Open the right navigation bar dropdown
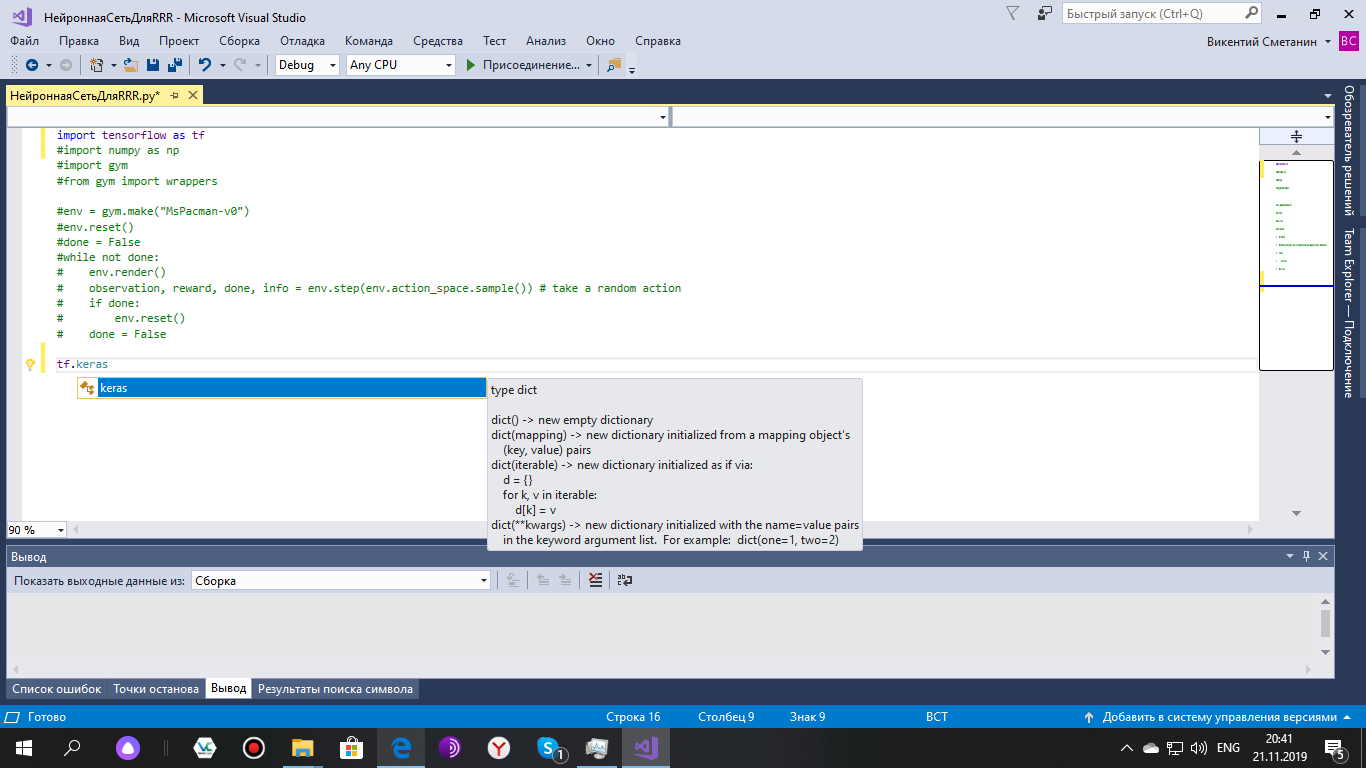The width and height of the screenshot is (1366, 768). (x=1328, y=117)
